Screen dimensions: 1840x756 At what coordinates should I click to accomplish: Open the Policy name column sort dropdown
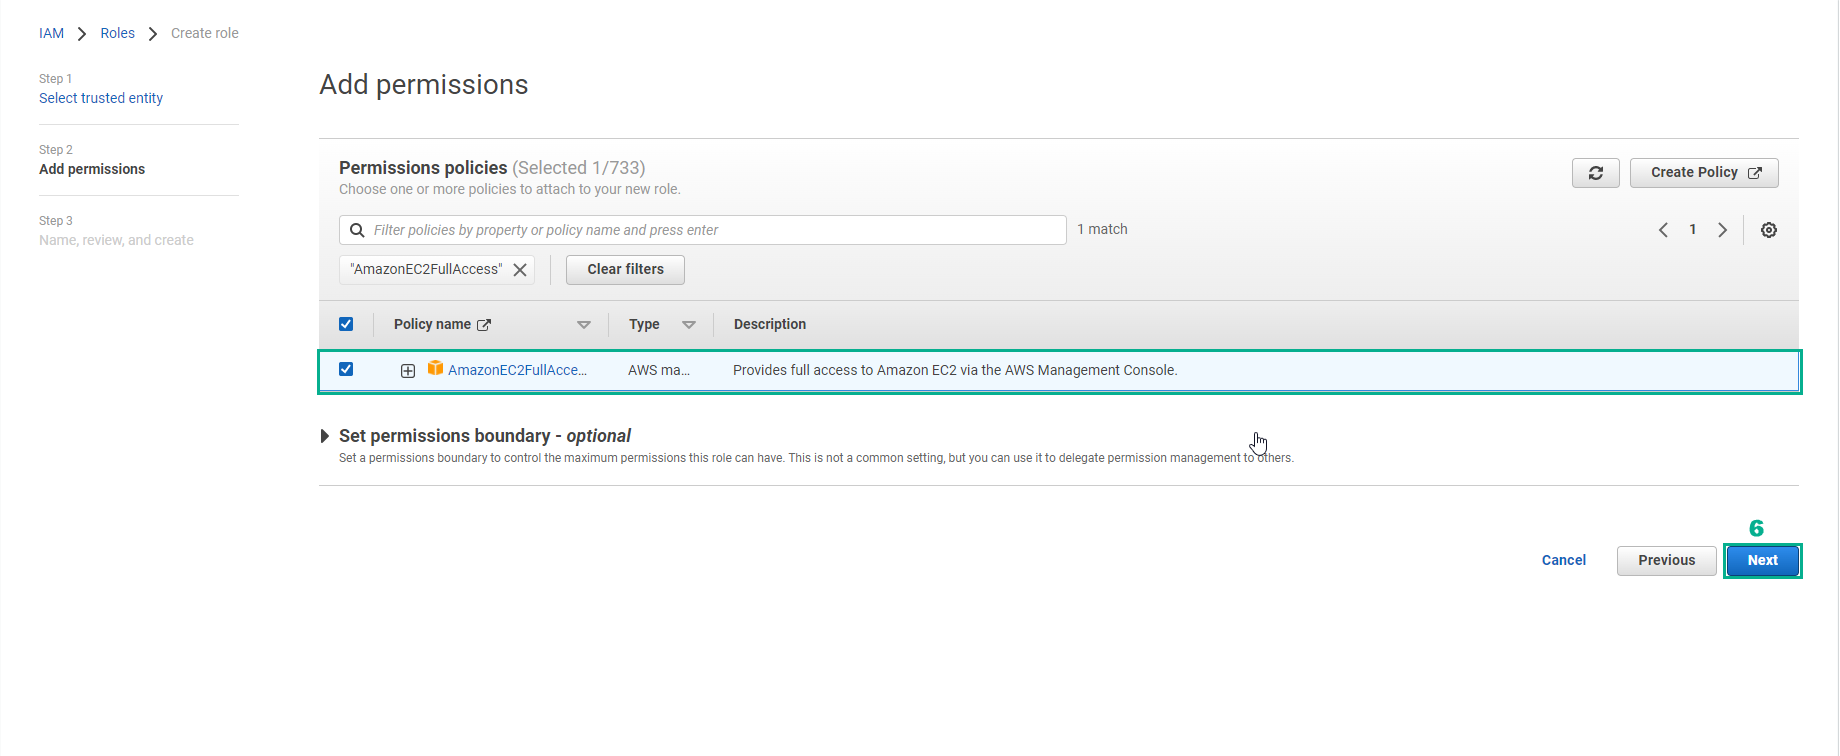click(x=584, y=325)
